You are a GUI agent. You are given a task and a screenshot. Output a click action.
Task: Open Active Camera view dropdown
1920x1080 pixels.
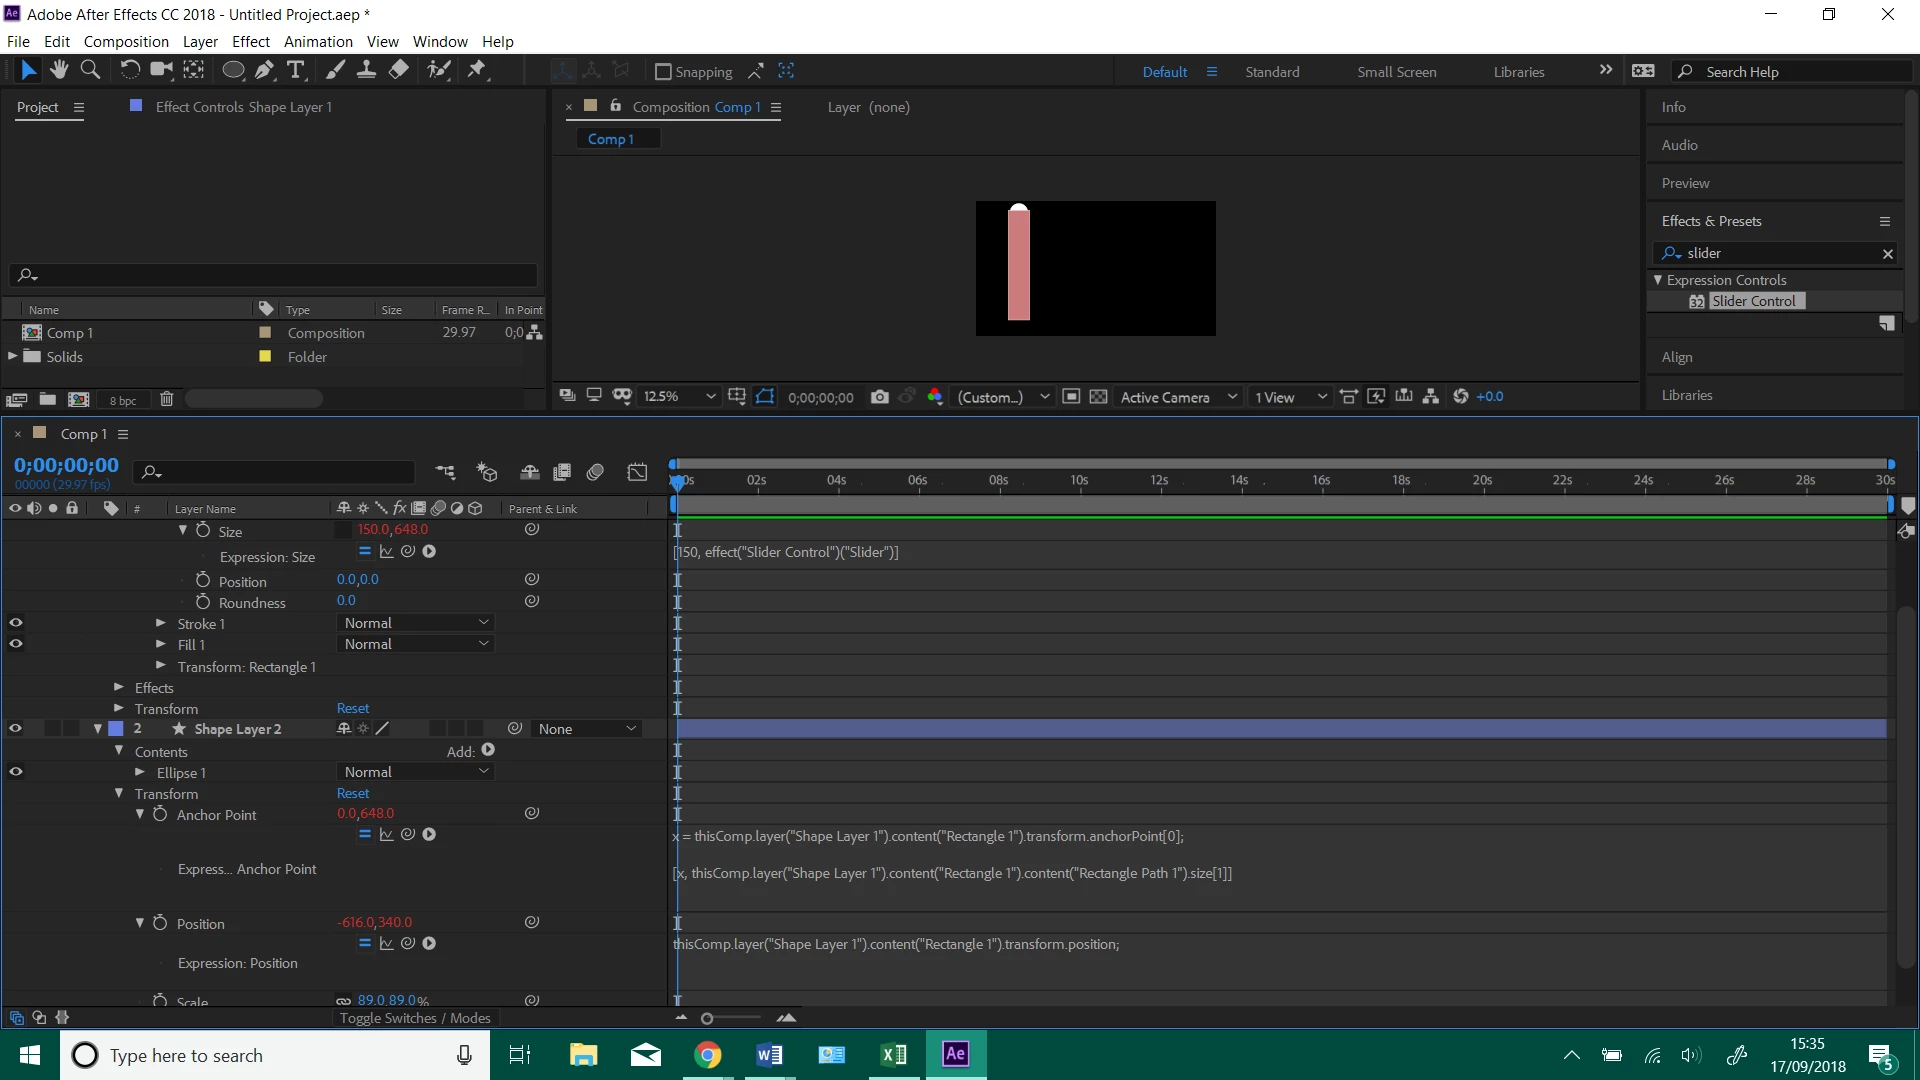(1178, 397)
